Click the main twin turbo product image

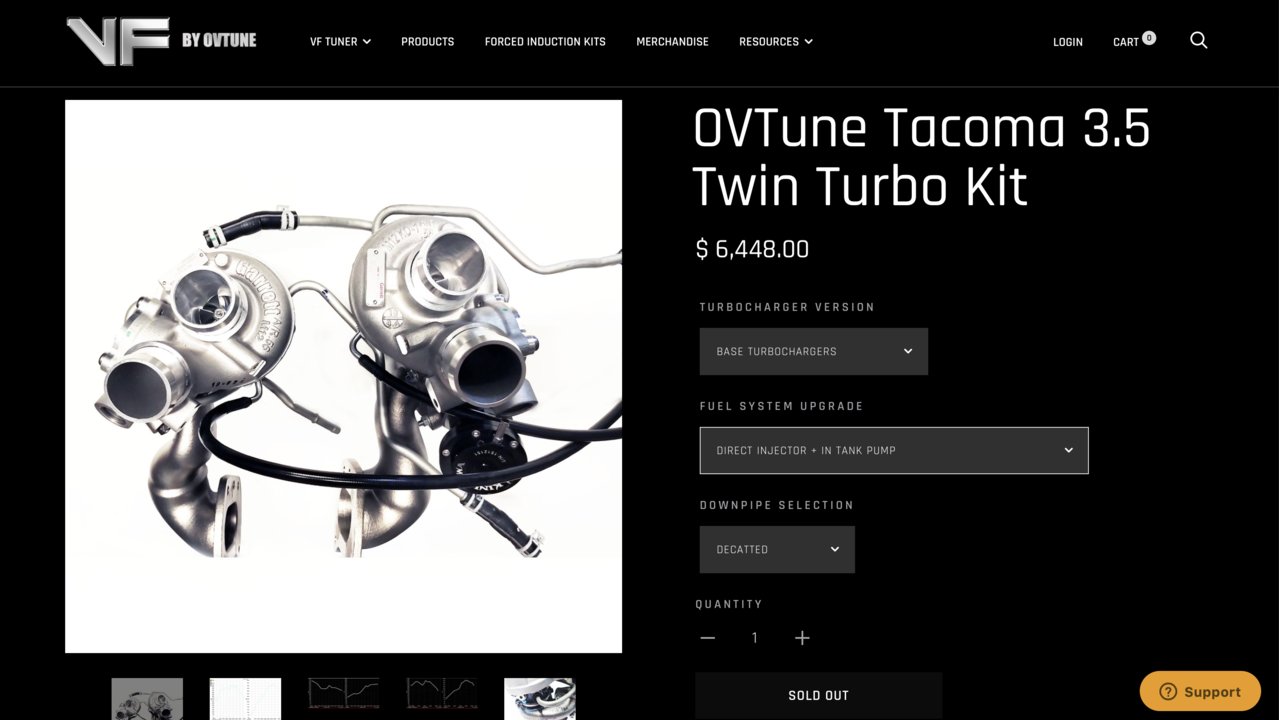[x=343, y=376]
